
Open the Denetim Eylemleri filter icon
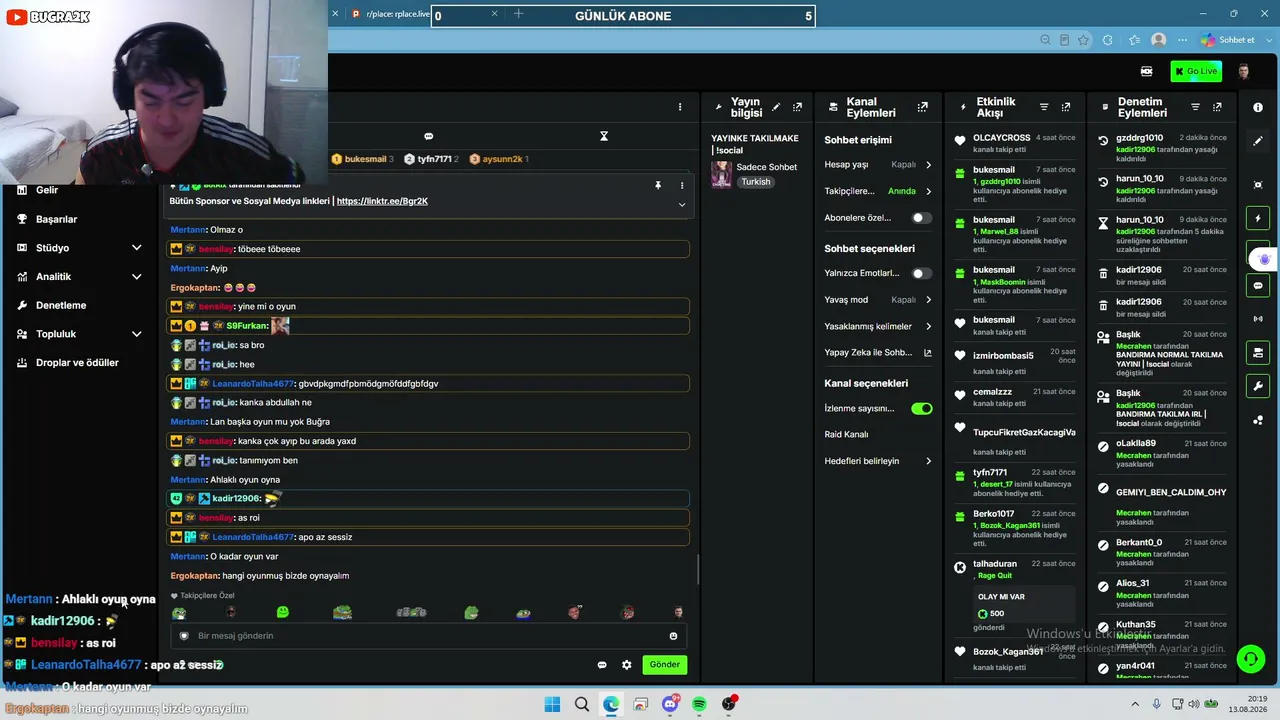coord(1195,107)
